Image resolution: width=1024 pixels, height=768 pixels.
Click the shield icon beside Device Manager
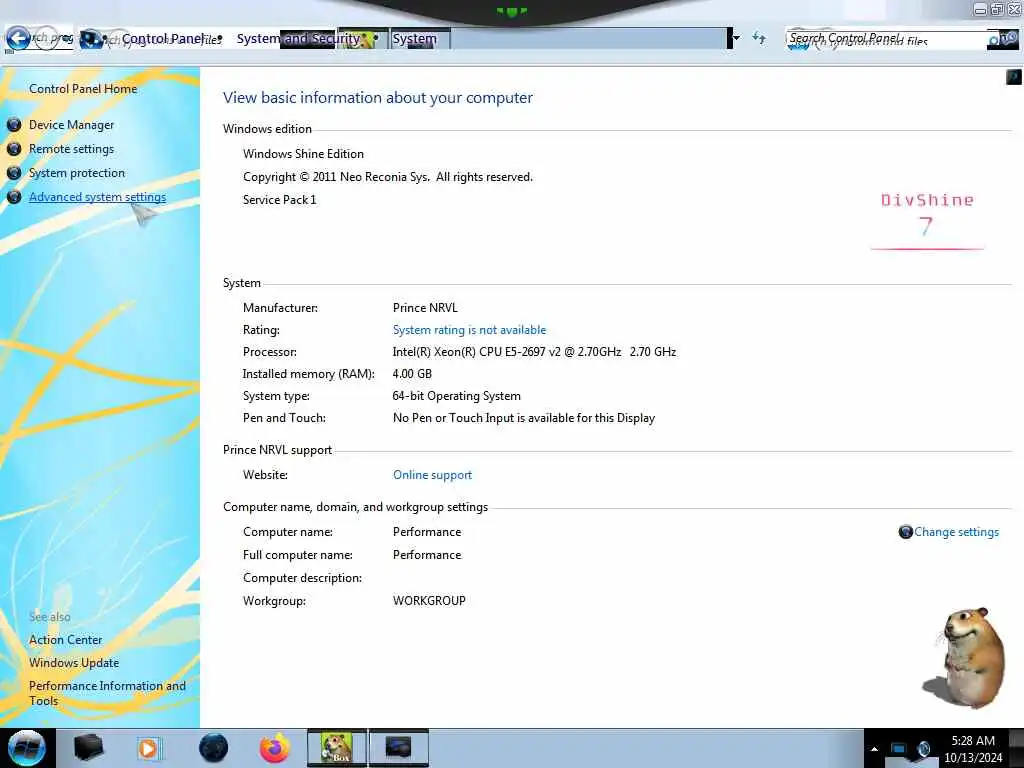14,125
